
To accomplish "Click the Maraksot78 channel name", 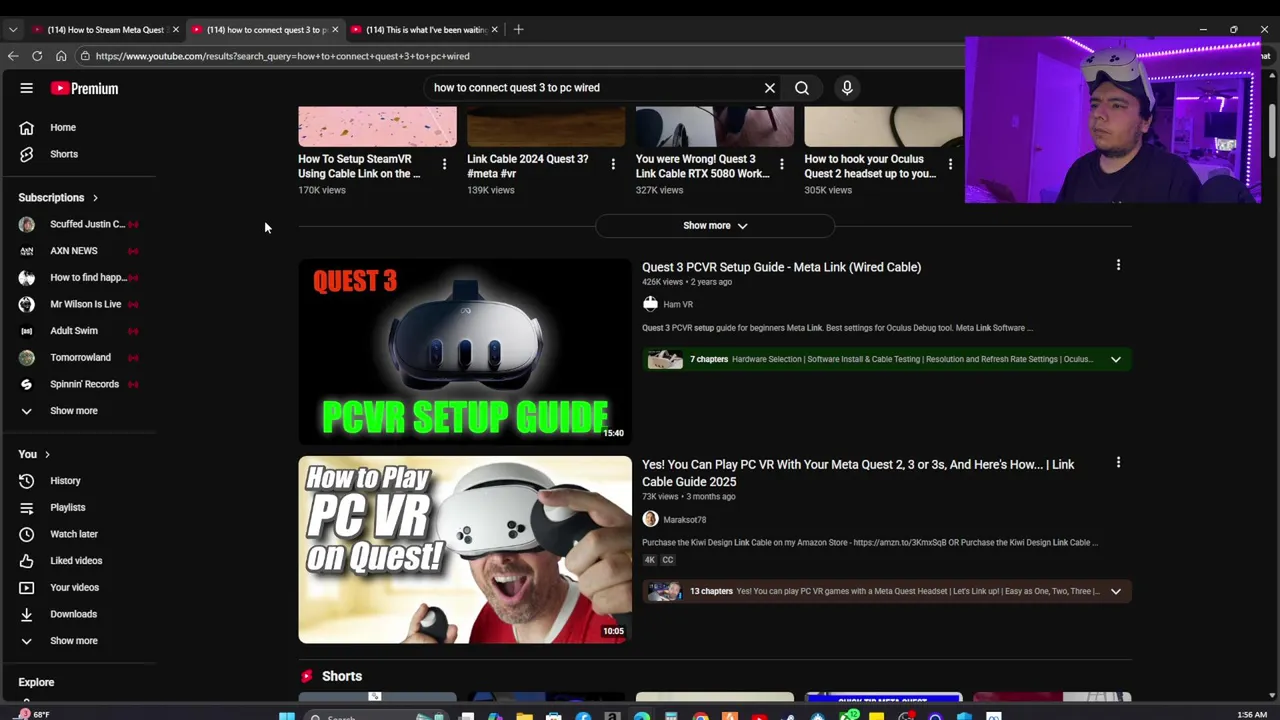I will (x=684, y=519).
